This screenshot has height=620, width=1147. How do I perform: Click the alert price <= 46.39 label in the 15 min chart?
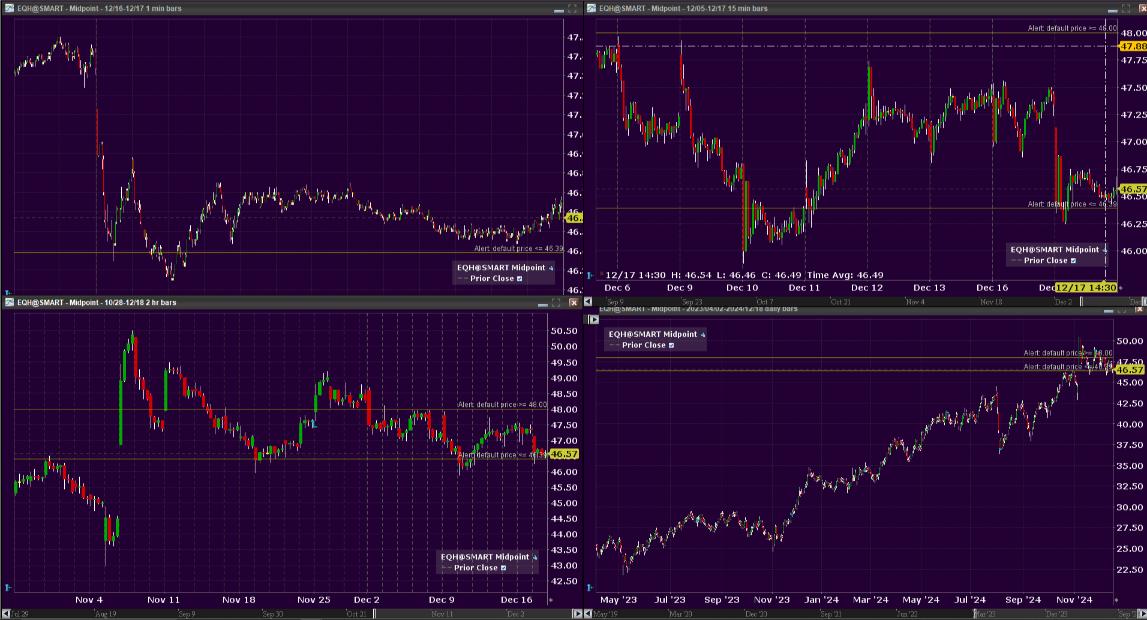(1072, 204)
